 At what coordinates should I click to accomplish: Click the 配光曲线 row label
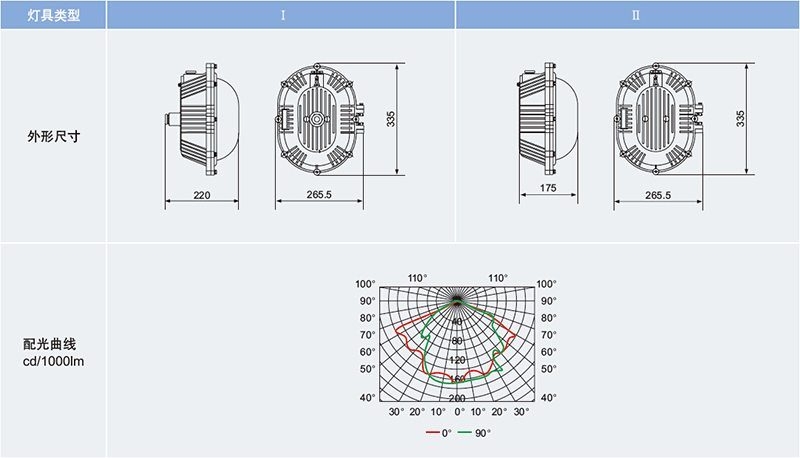tap(49, 344)
